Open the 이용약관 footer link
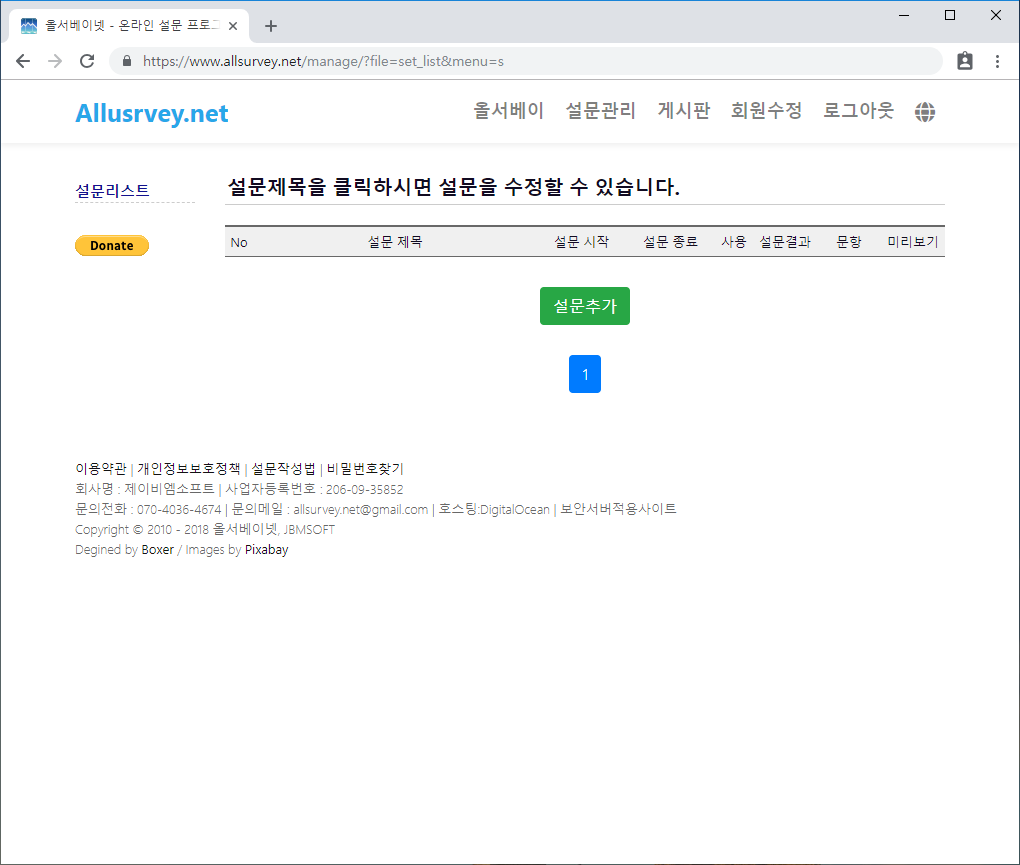 pyautogui.click(x=100, y=468)
